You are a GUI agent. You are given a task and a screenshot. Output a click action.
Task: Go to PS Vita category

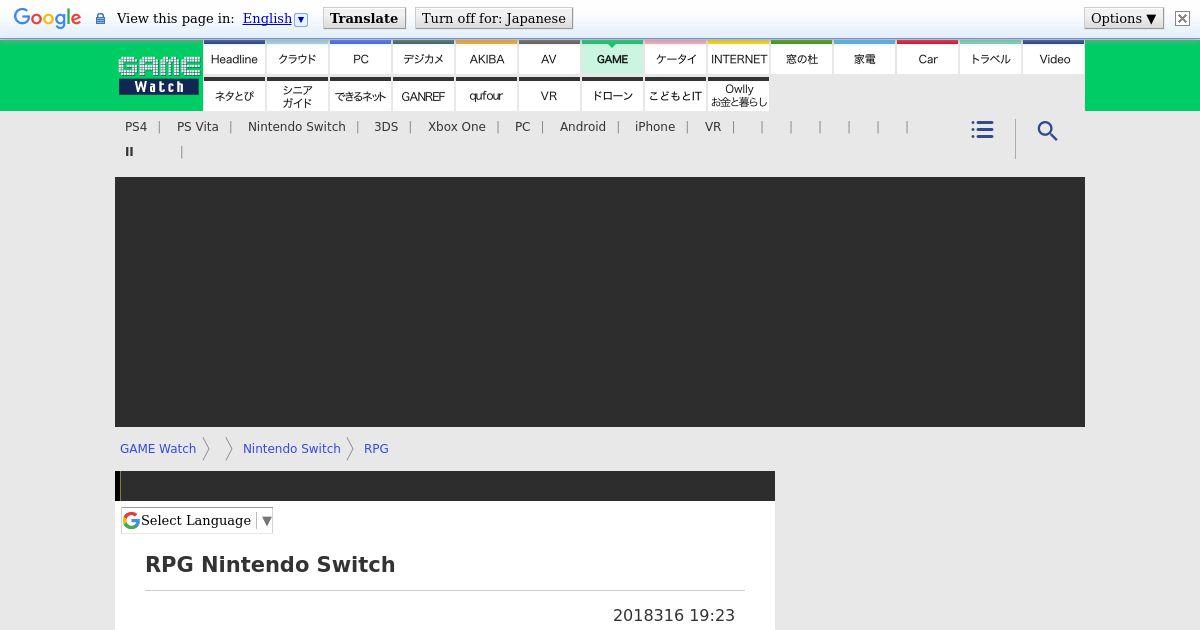click(197, 127)
